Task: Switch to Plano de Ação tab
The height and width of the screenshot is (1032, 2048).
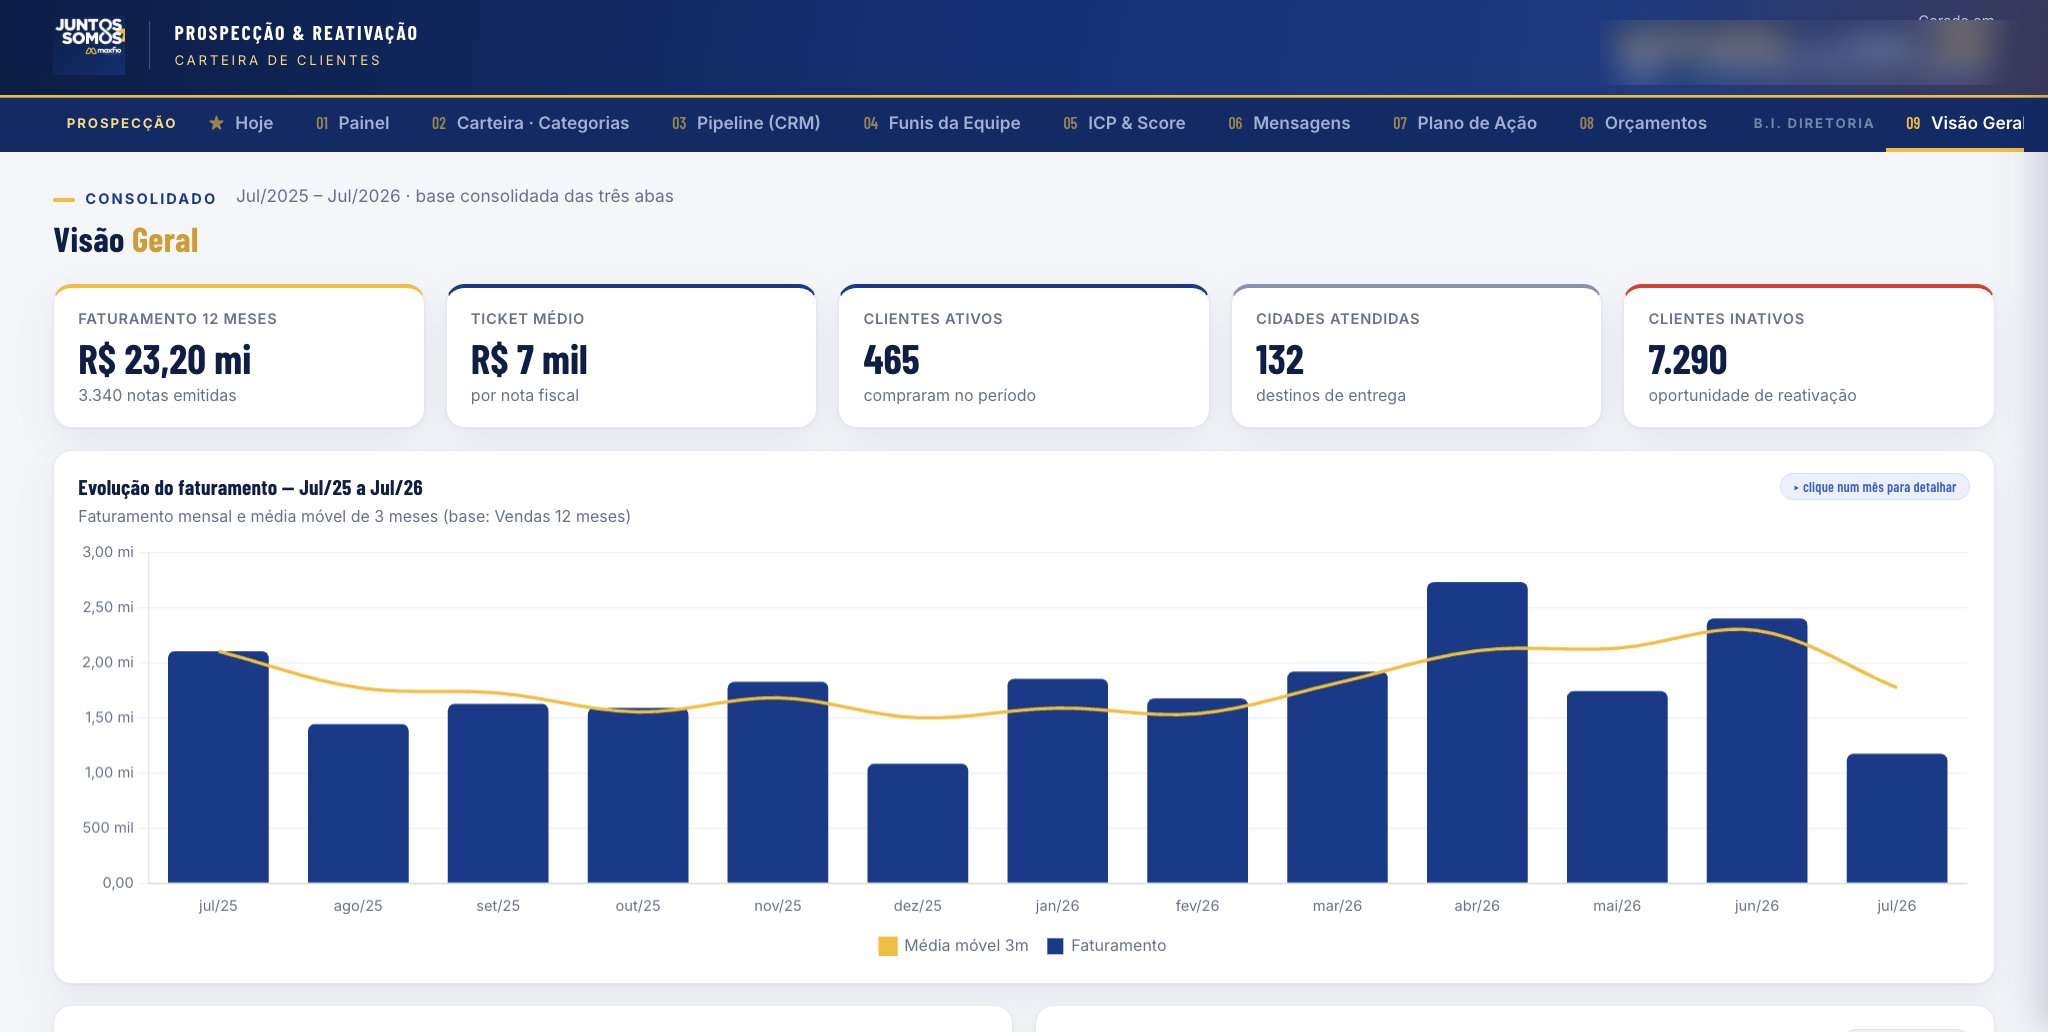Action: 1465,123
